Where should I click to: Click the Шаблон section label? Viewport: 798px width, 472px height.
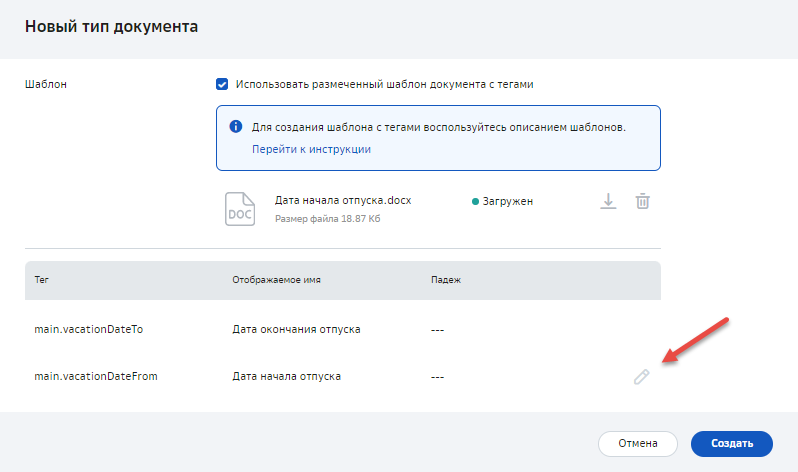point(46,84)
